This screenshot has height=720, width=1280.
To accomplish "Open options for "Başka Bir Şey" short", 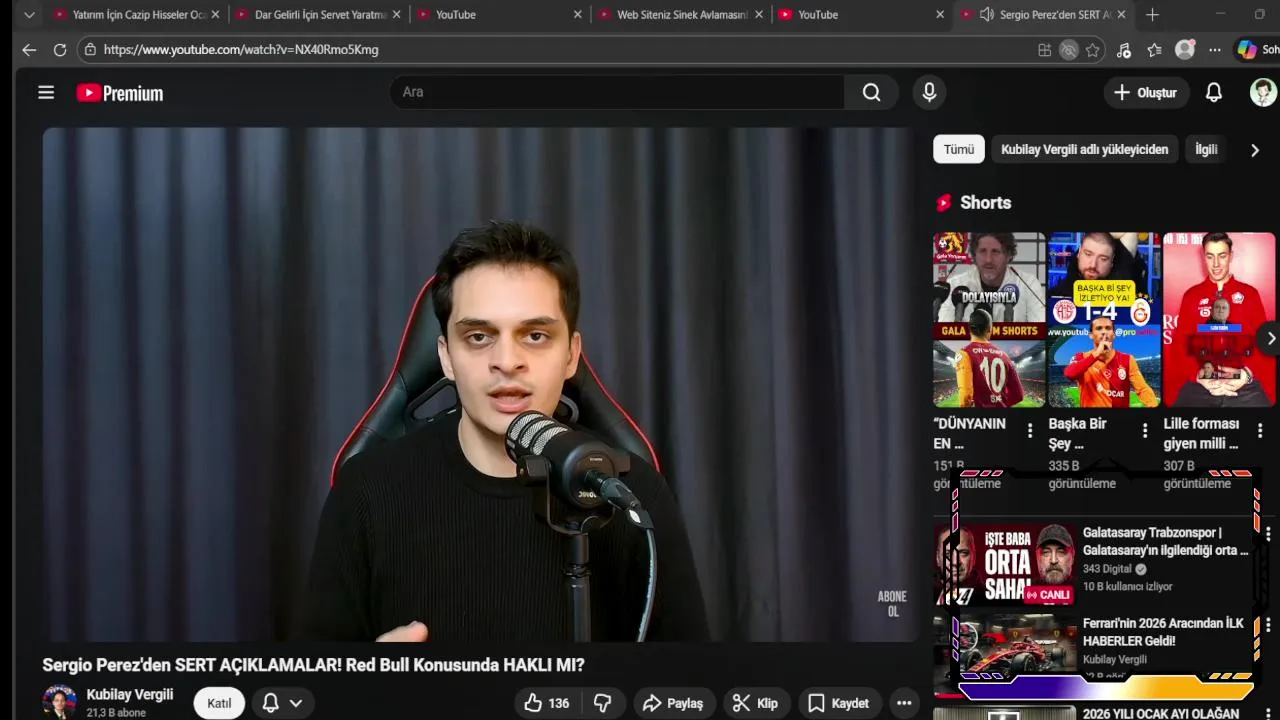I will pos(1145,431).
